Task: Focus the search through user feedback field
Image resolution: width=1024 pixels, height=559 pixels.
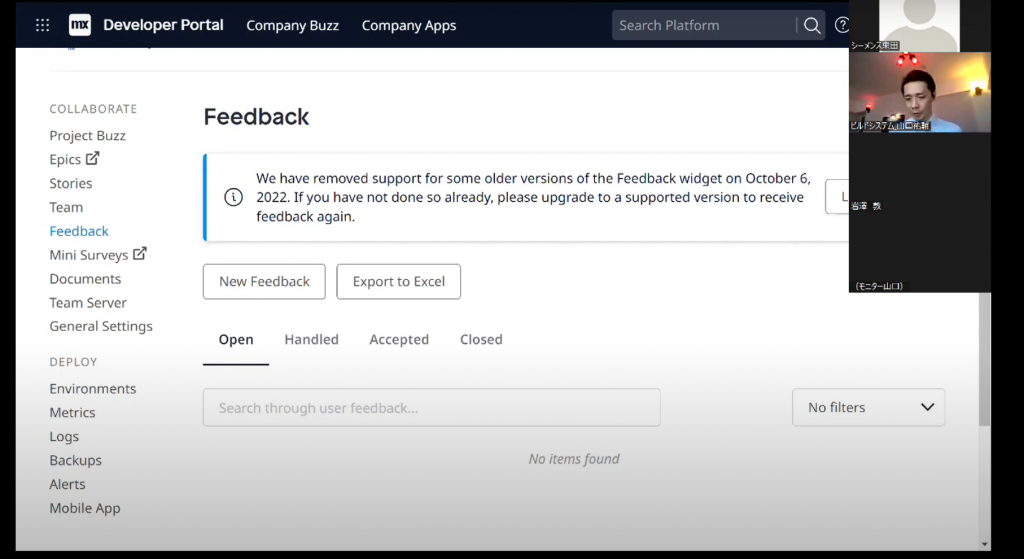Action: (431, 407)
